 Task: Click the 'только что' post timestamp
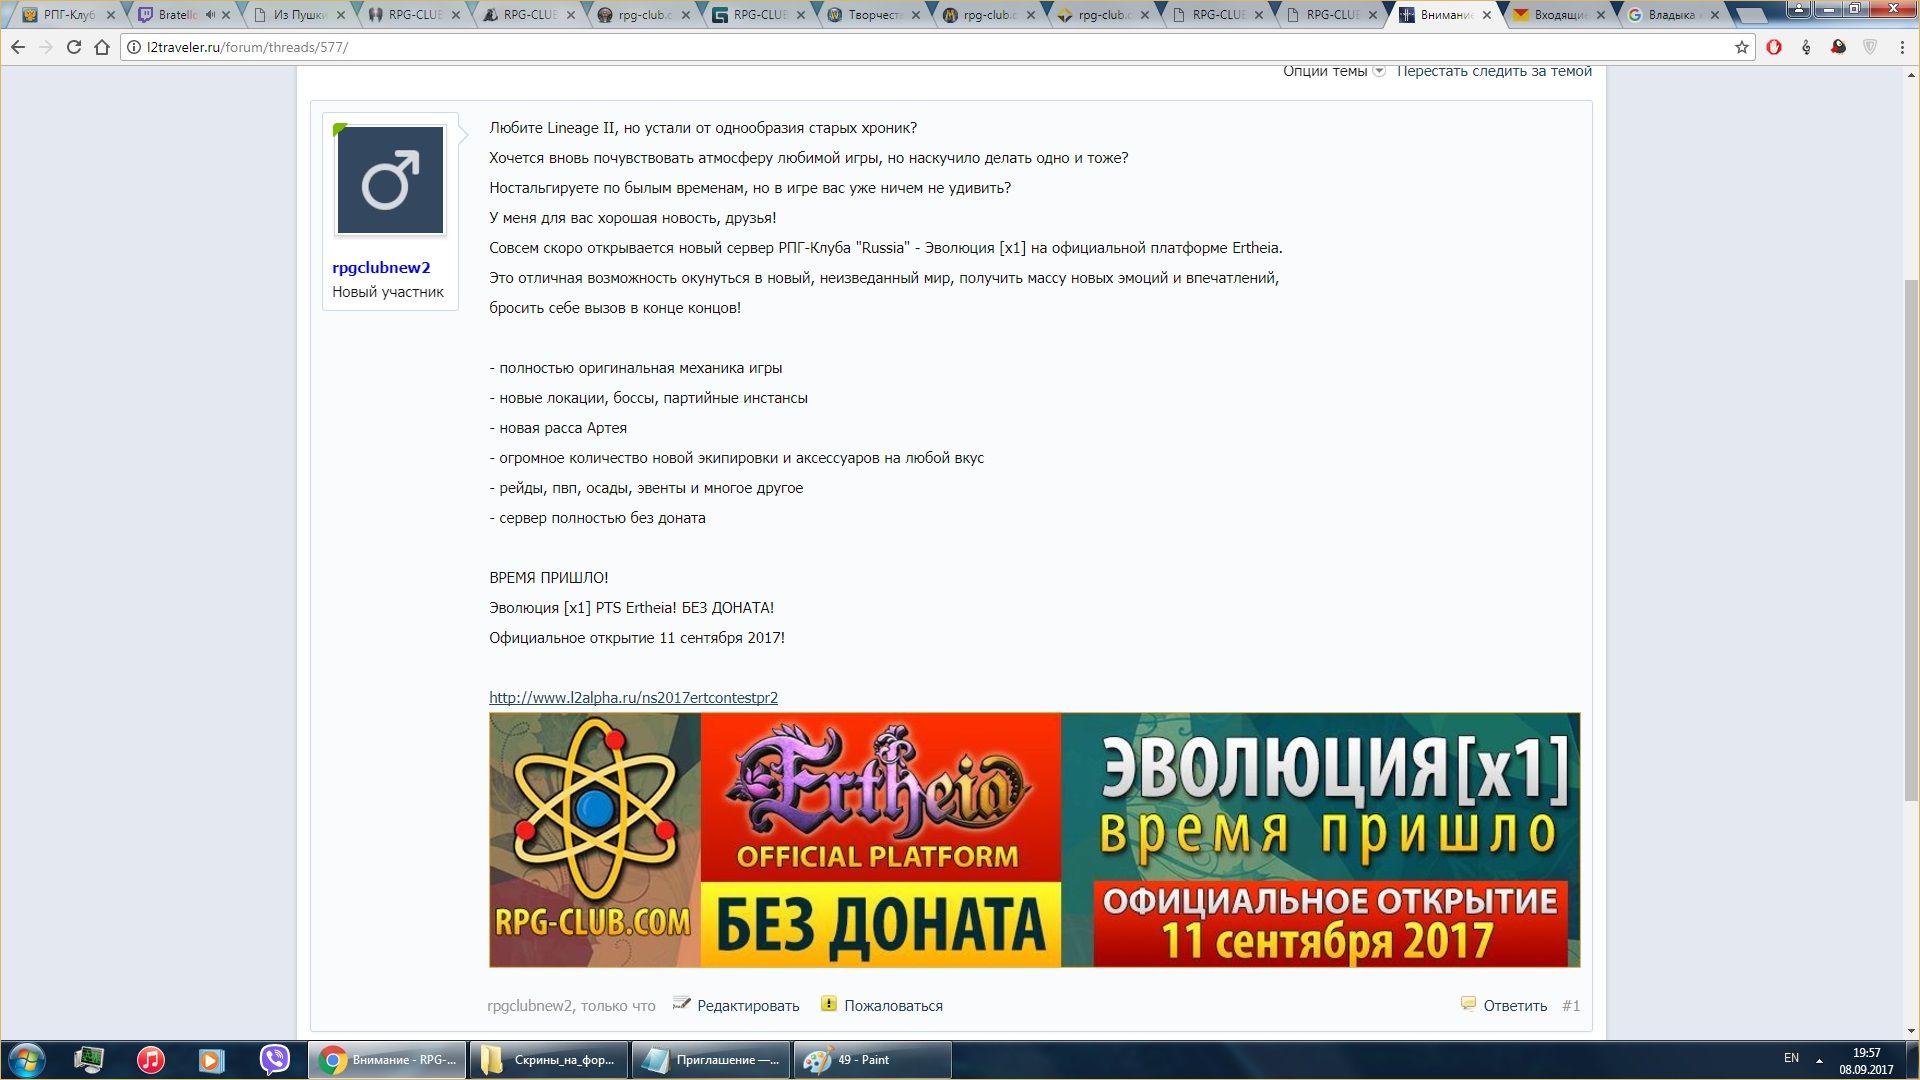(x=618, y=1006)
